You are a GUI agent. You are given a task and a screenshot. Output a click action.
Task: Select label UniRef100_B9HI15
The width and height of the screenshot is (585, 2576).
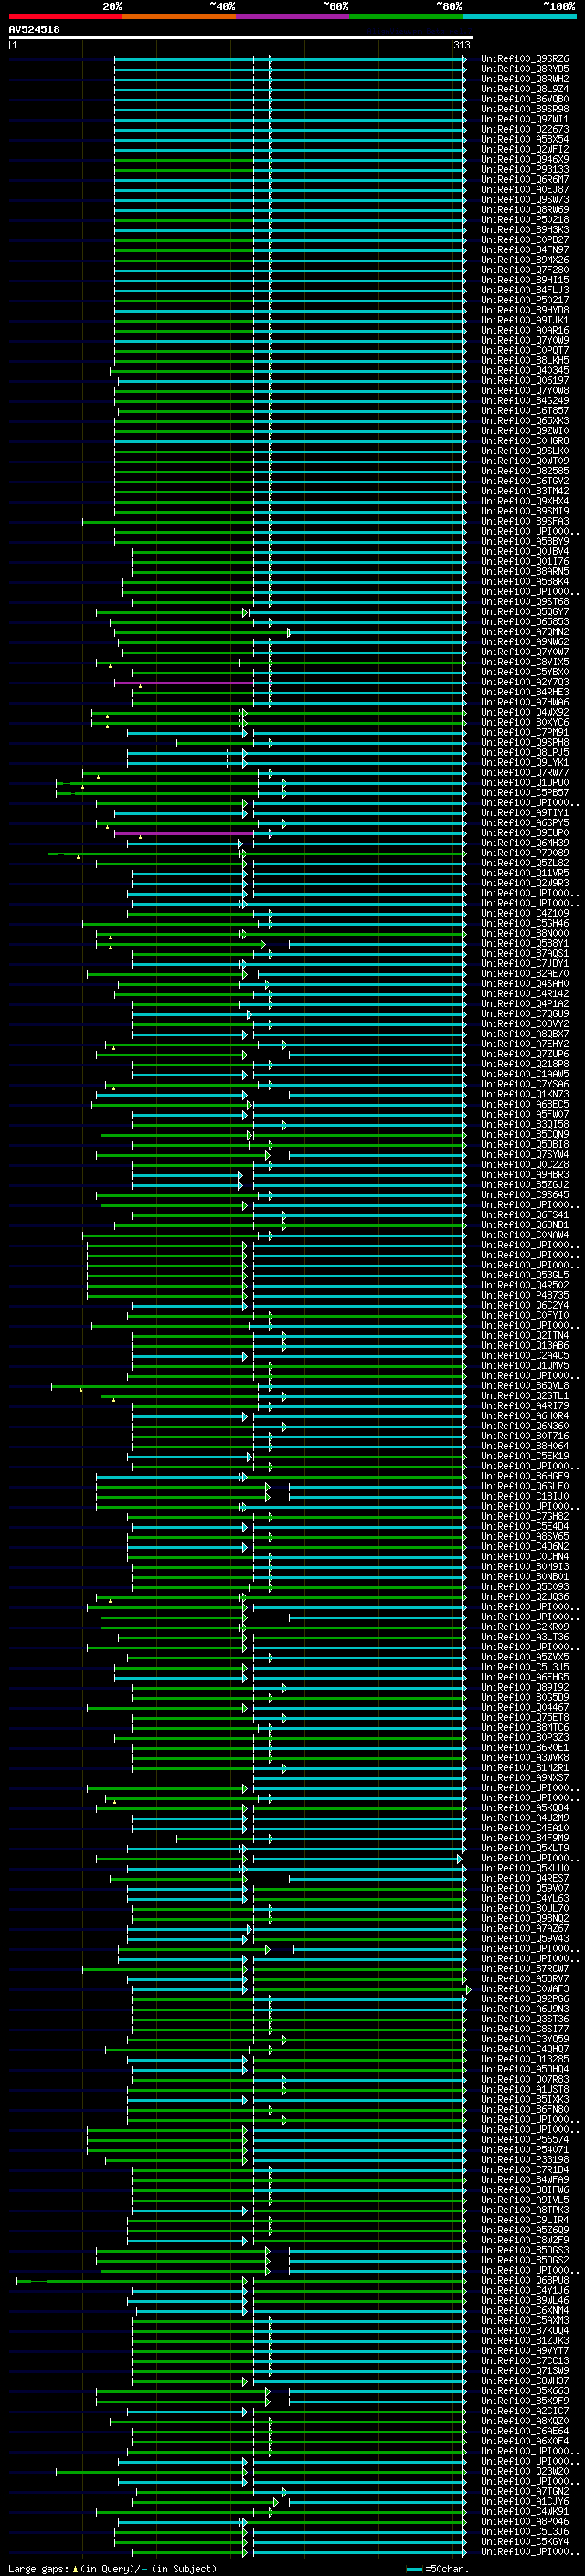[x=525, y=280]
